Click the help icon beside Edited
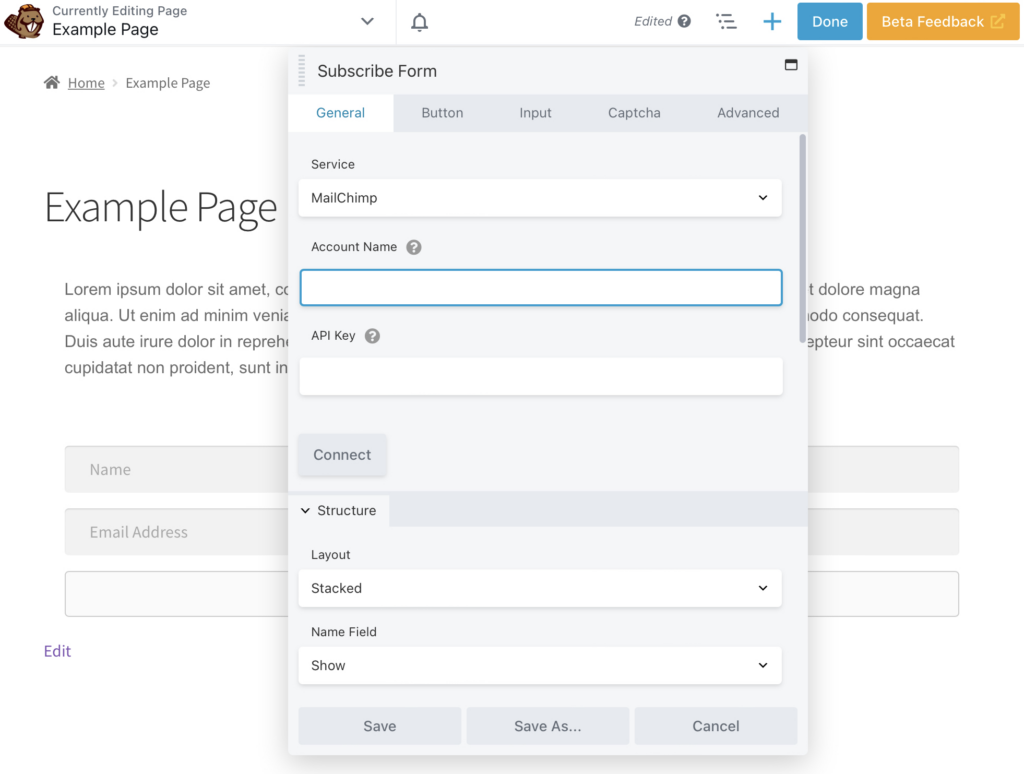1024x774 pixels. (684, 20)
